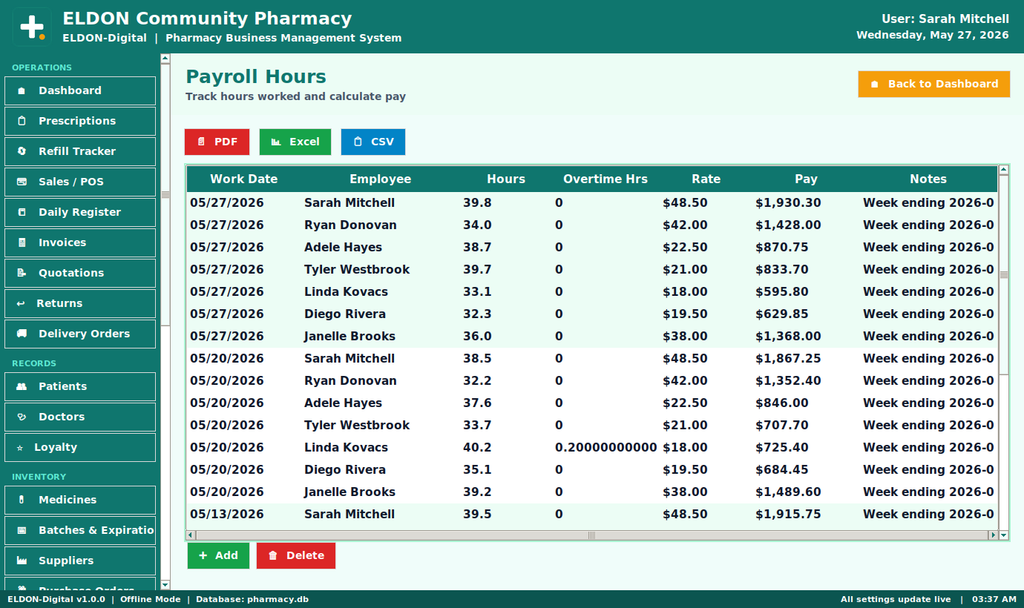Select Tyler Westbrook 05/20/2026 row
This screenshot has height=608, width=1024.
pos(592,425)
